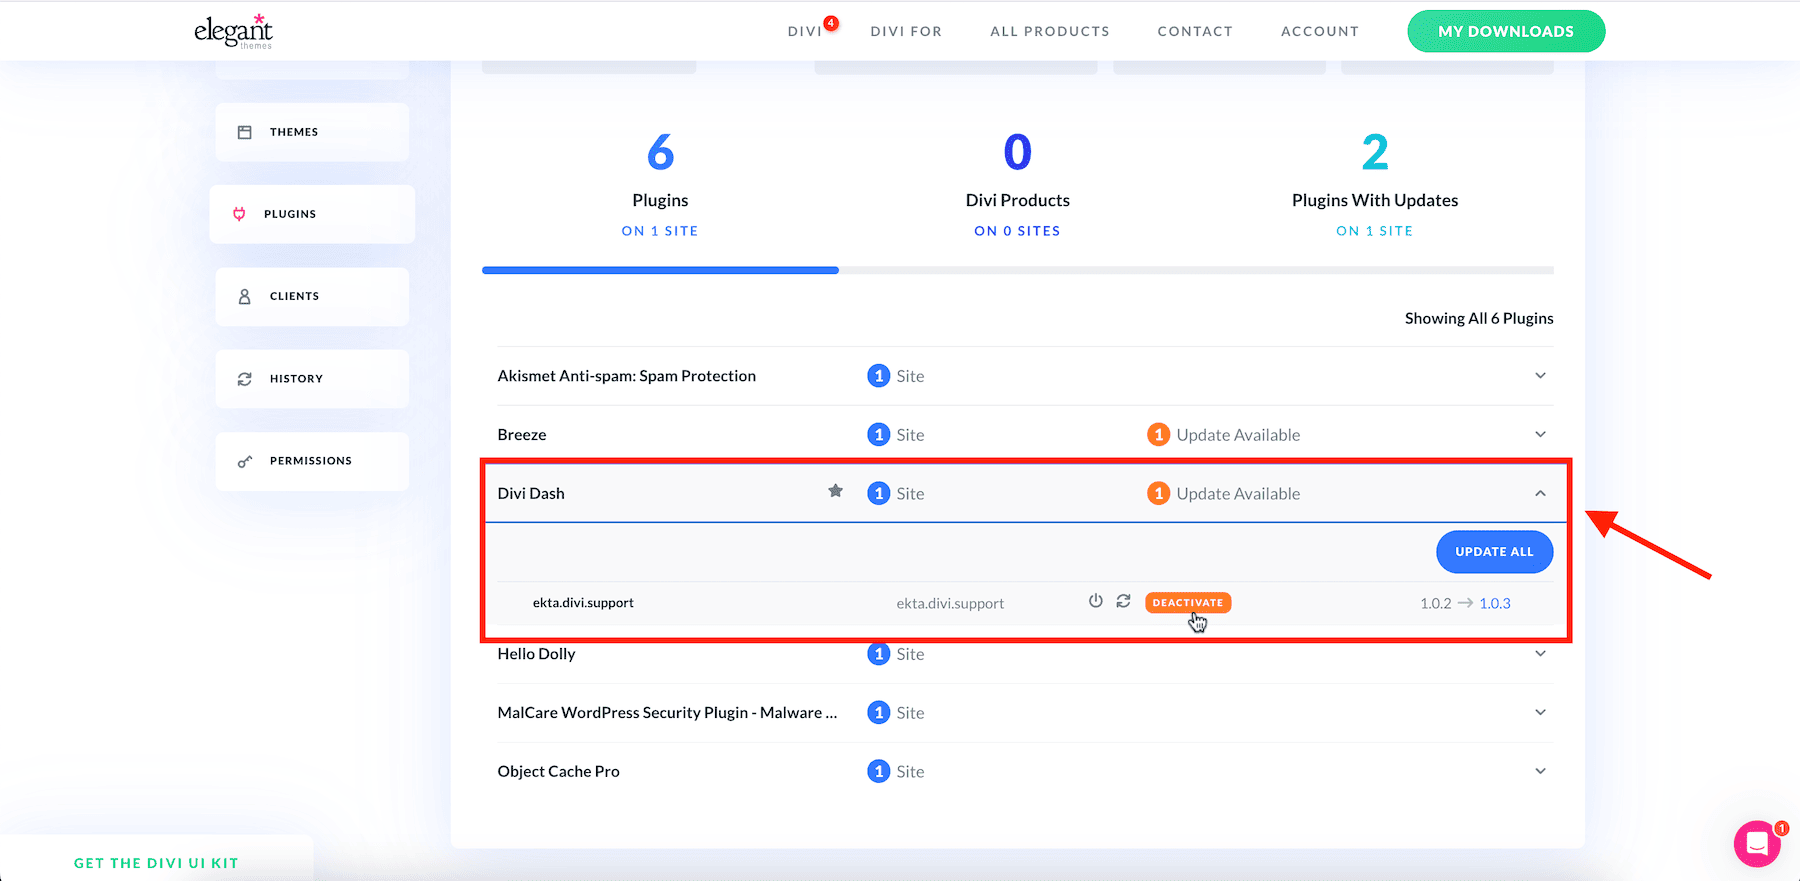Expand the Object Cache Pro row
This screenshot has width=1800, height=881.
click(1540, 771)
